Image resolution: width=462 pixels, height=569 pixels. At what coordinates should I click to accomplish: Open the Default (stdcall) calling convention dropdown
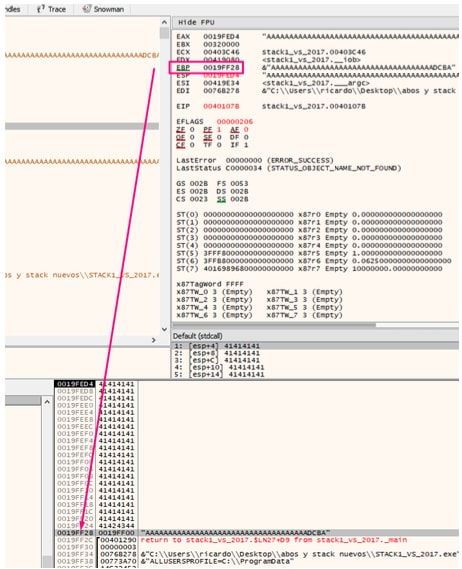coord(198,336)
